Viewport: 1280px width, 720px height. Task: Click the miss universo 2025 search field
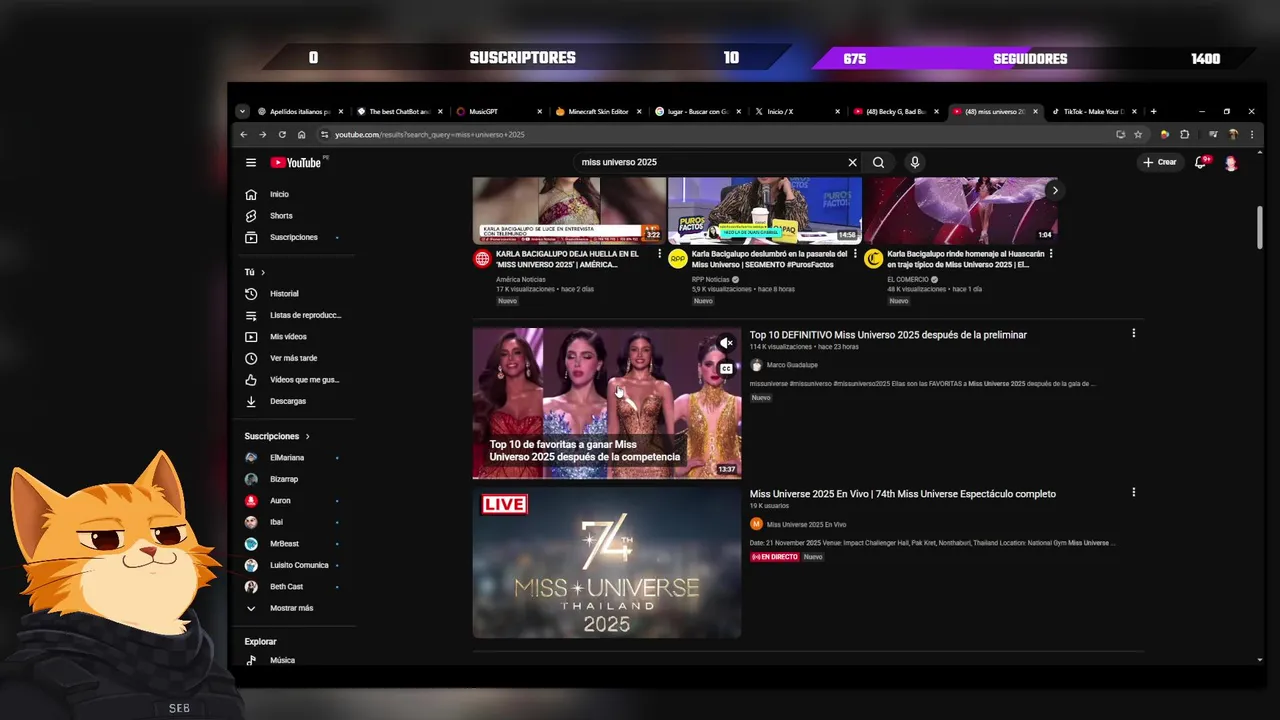tap(710, 162)
